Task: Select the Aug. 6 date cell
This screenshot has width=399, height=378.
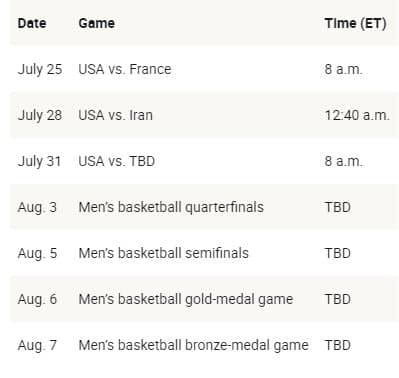Action: point(37,299)
